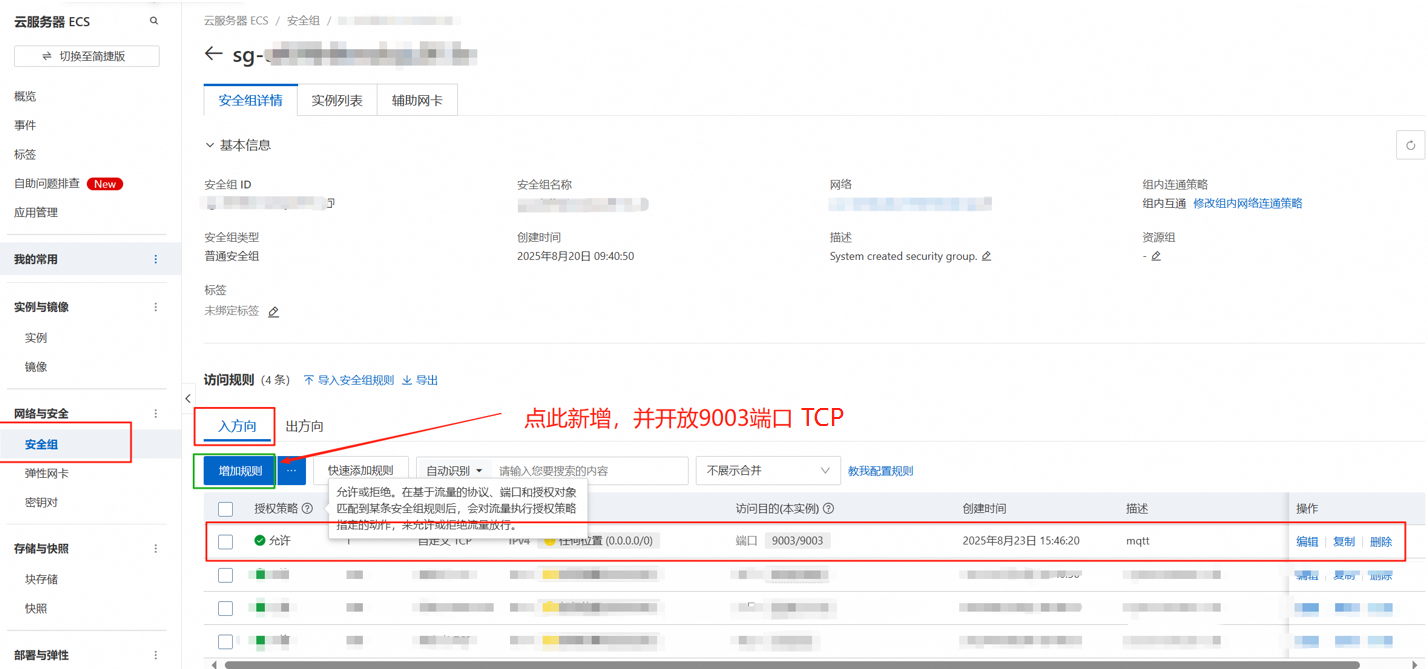Image resolution: width=1428 pixels, height=669 pixels.
Task: Open the help icon beside 授权策略
Action: (307, 509)
